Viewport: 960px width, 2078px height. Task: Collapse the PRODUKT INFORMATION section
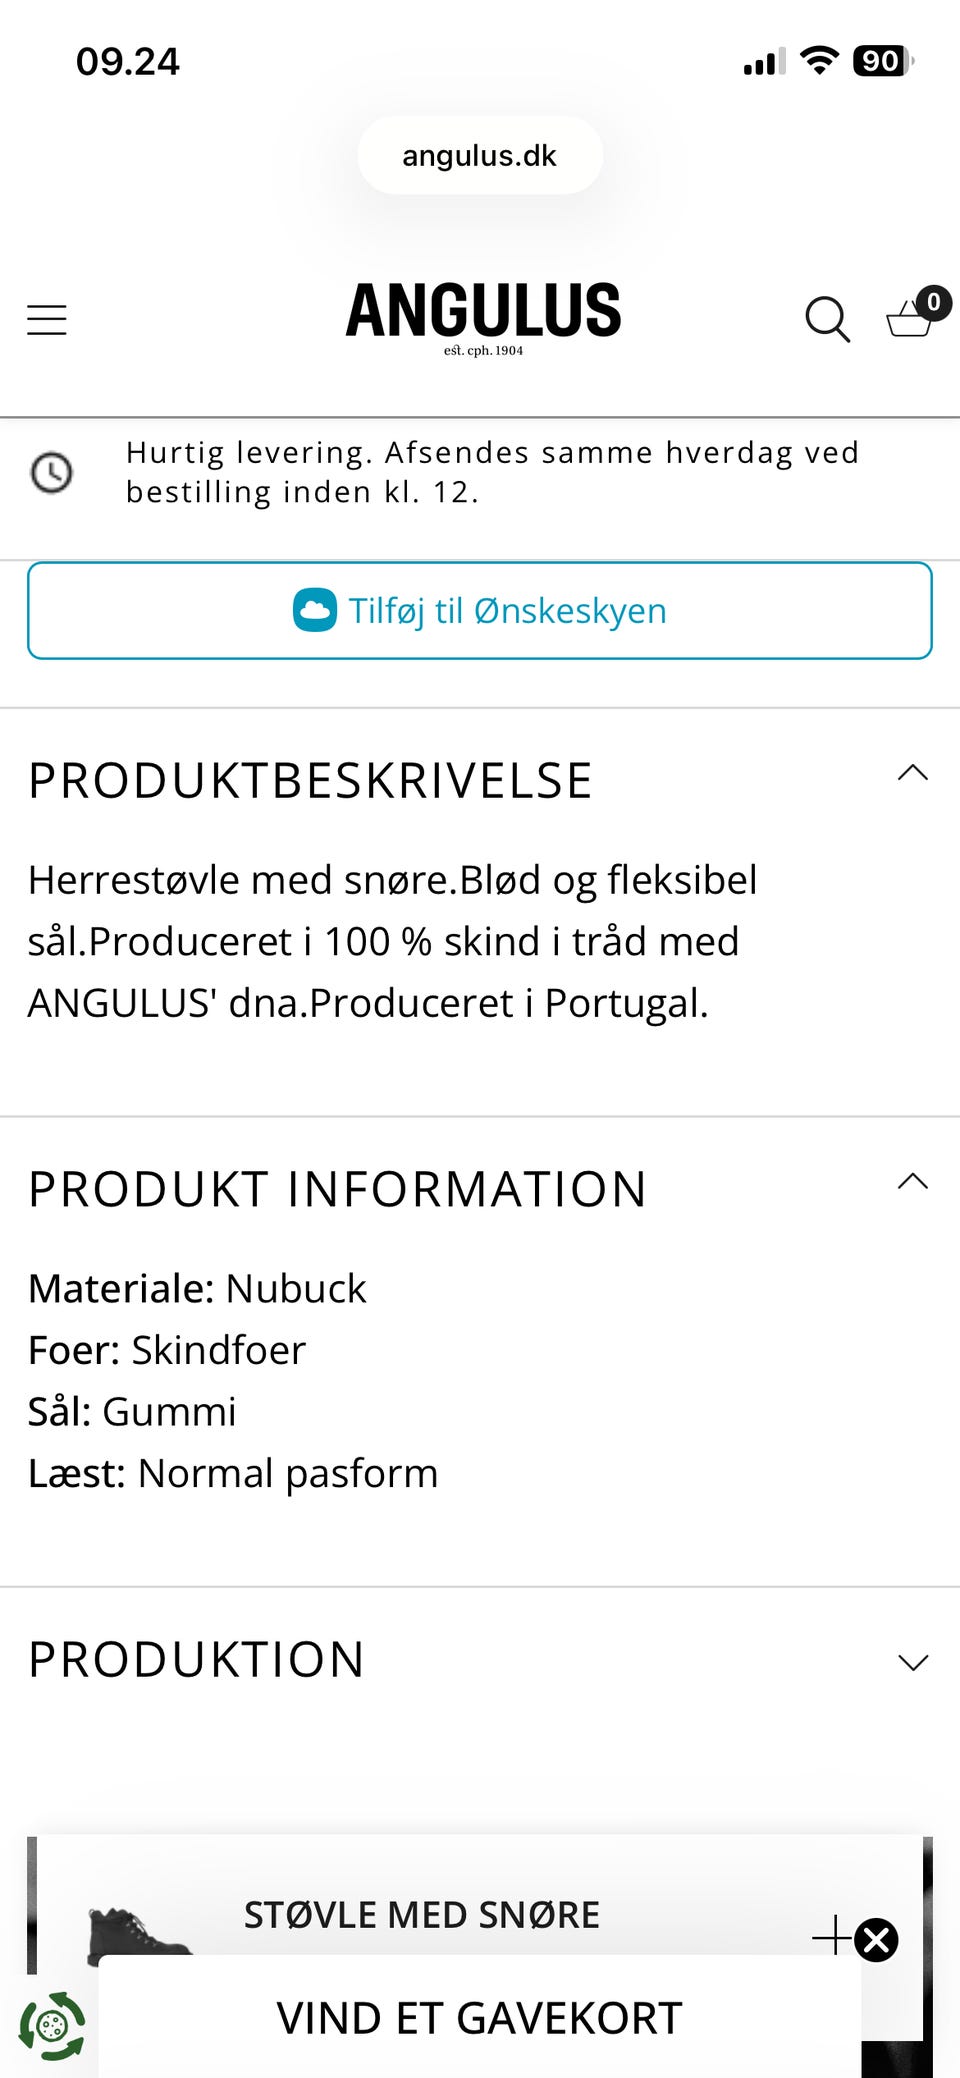point(912,1181)
